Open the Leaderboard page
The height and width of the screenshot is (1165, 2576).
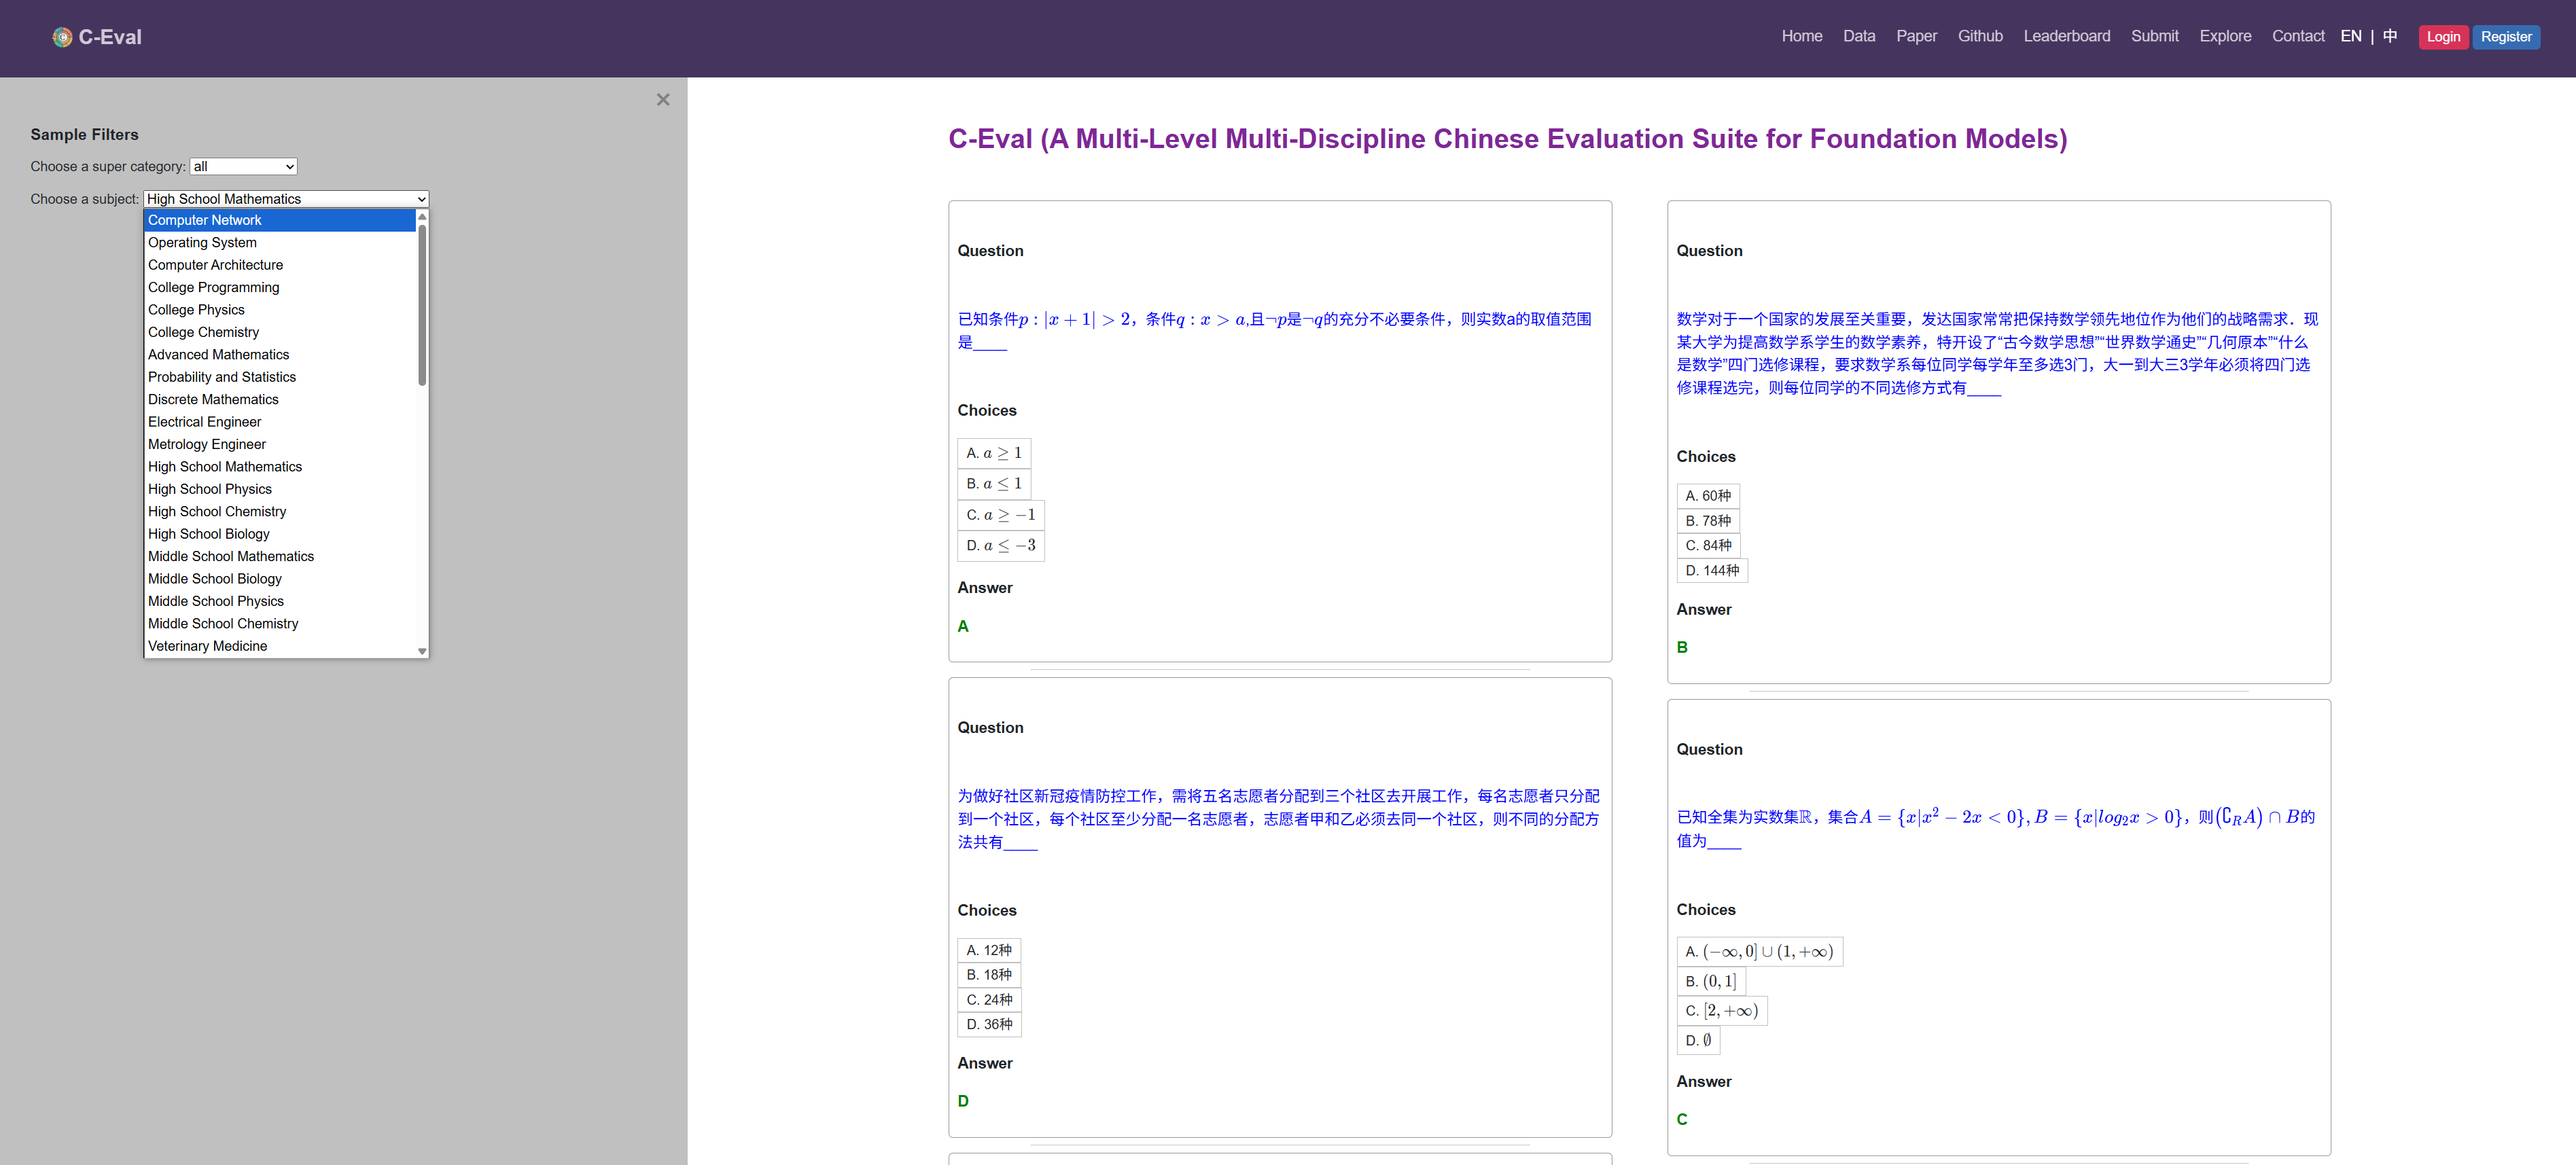pyautogui.click(x=2066, y=37)
